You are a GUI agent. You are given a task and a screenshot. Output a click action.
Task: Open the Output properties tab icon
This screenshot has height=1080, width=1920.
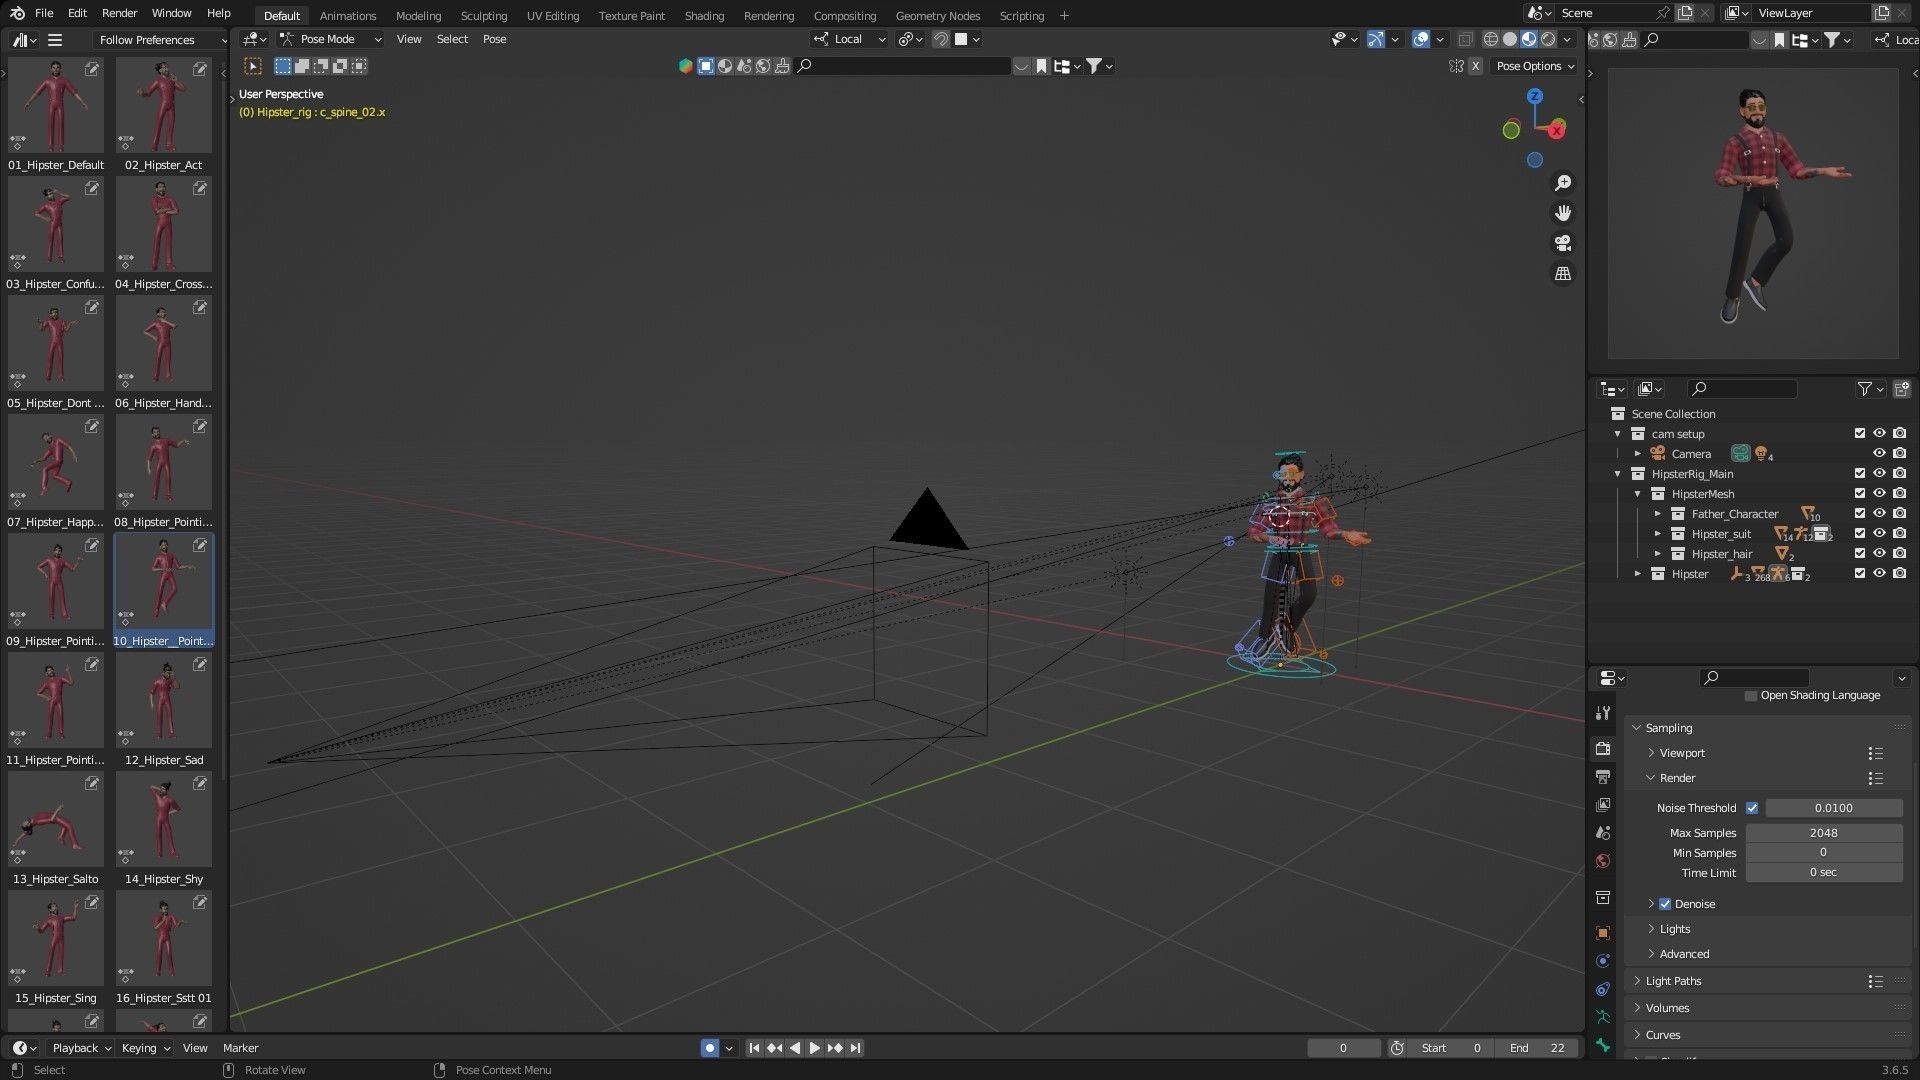(x=1603, y=777)
